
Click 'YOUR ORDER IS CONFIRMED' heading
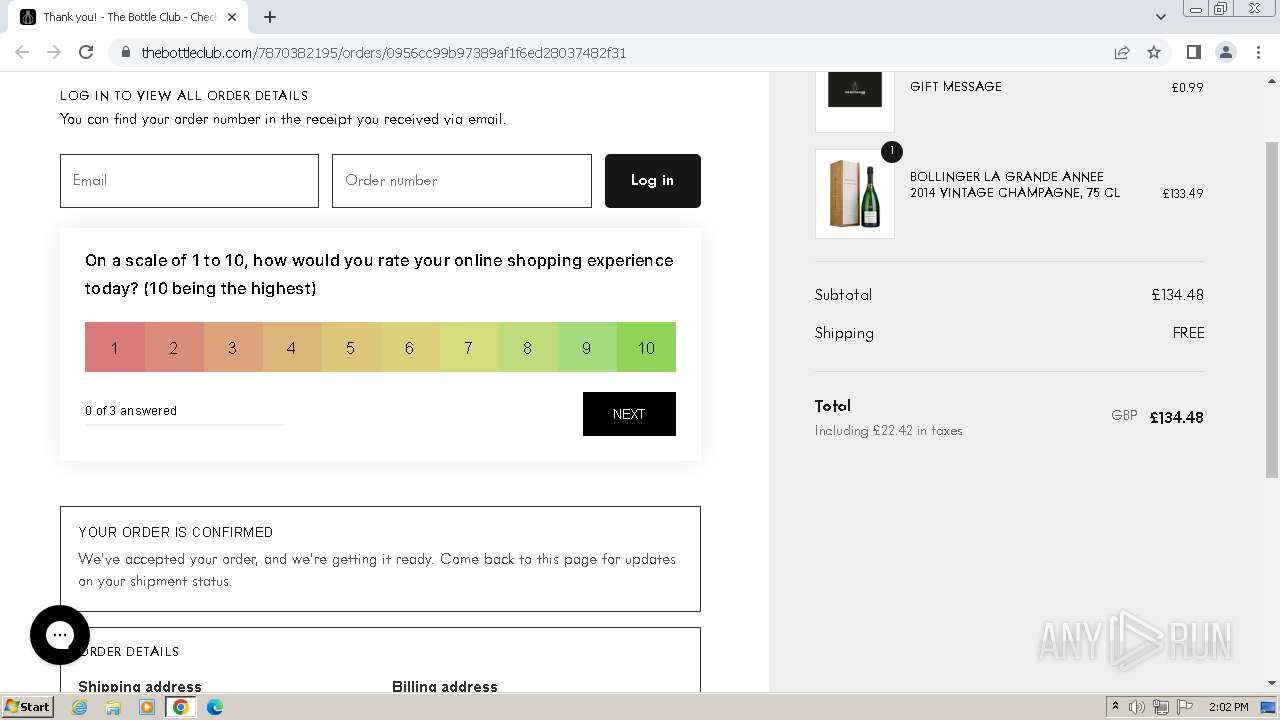pos(175,532)
